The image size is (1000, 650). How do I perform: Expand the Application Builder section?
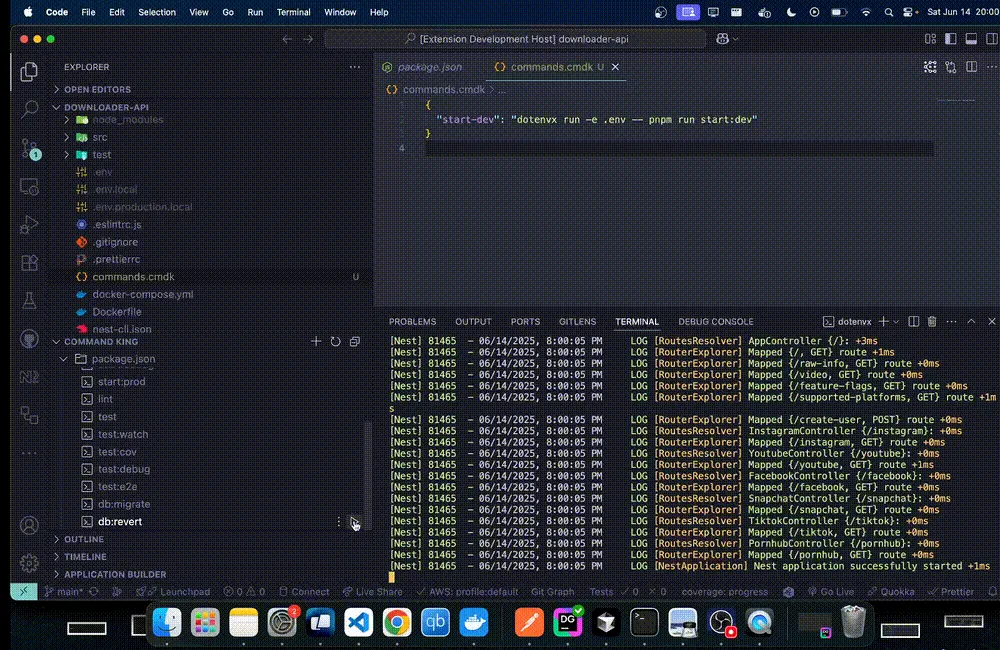click(115, 574)
